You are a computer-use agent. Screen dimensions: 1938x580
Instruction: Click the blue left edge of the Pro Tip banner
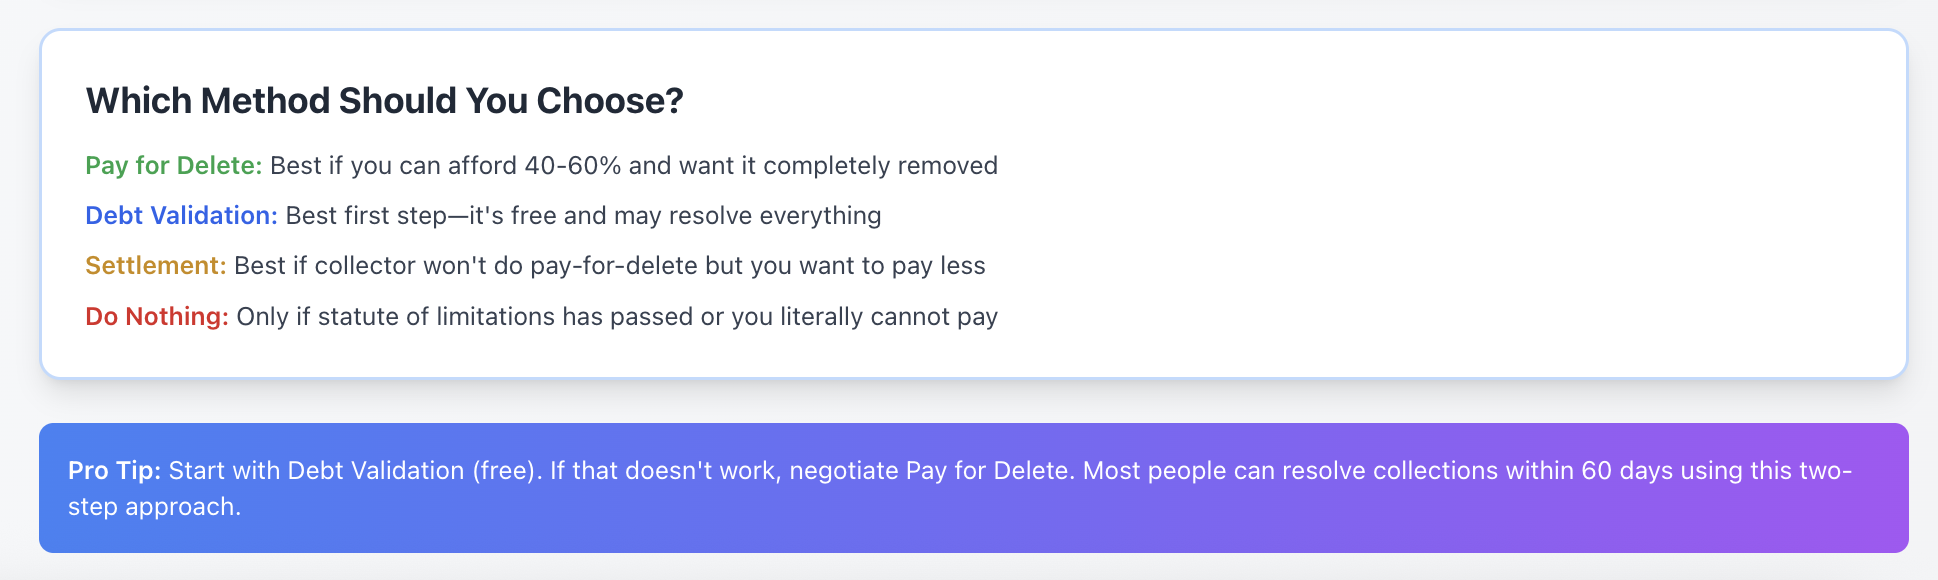tap(50, 488)
